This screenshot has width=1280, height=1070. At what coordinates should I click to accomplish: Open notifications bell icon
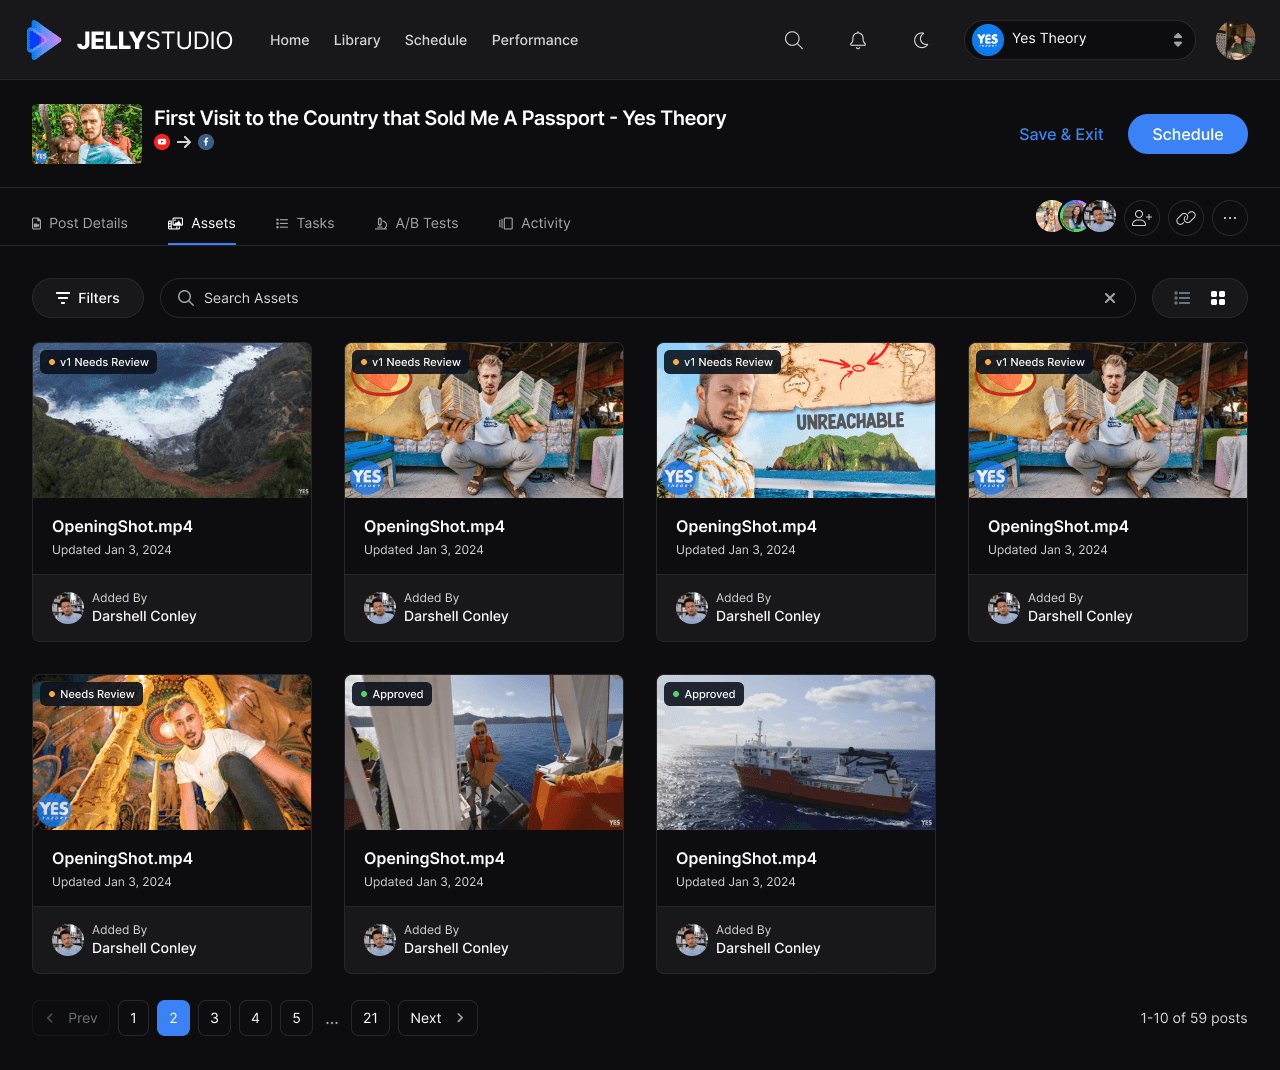pyautogui.click(x=858, y=40)
